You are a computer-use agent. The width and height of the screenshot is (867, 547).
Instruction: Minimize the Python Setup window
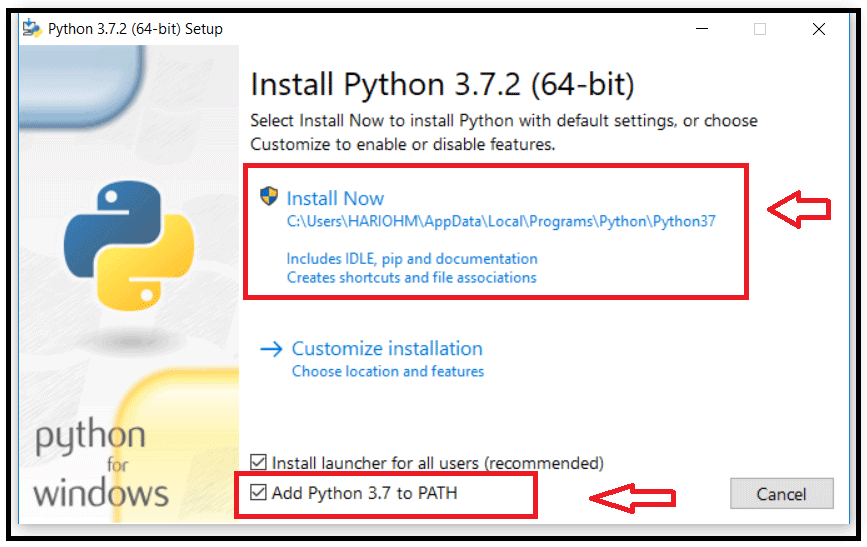(x=700, y=29)
